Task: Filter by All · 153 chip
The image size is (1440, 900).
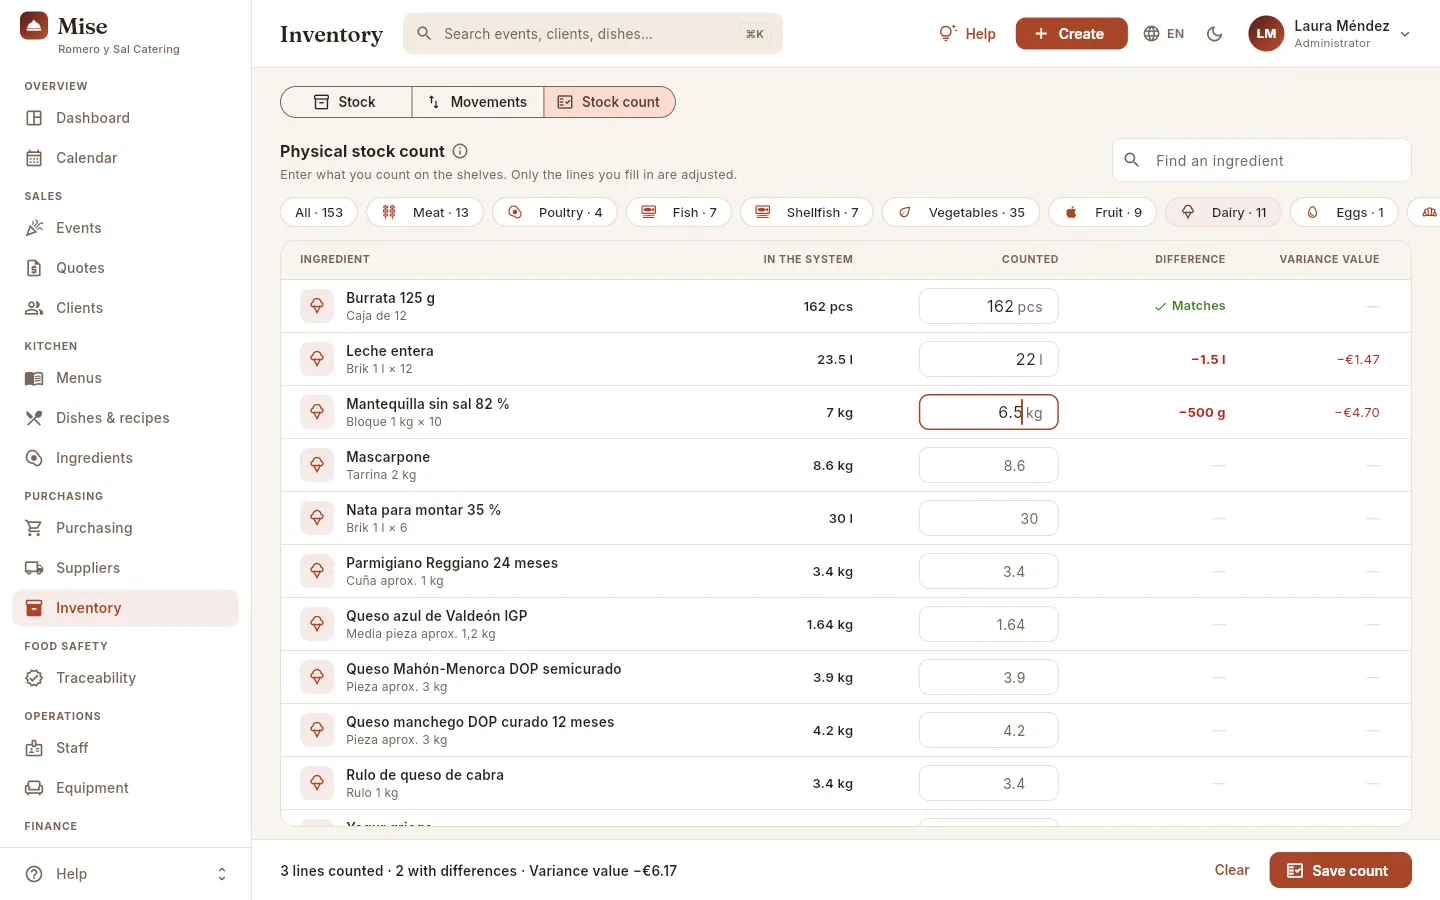Action: click(x=319, y=212)
